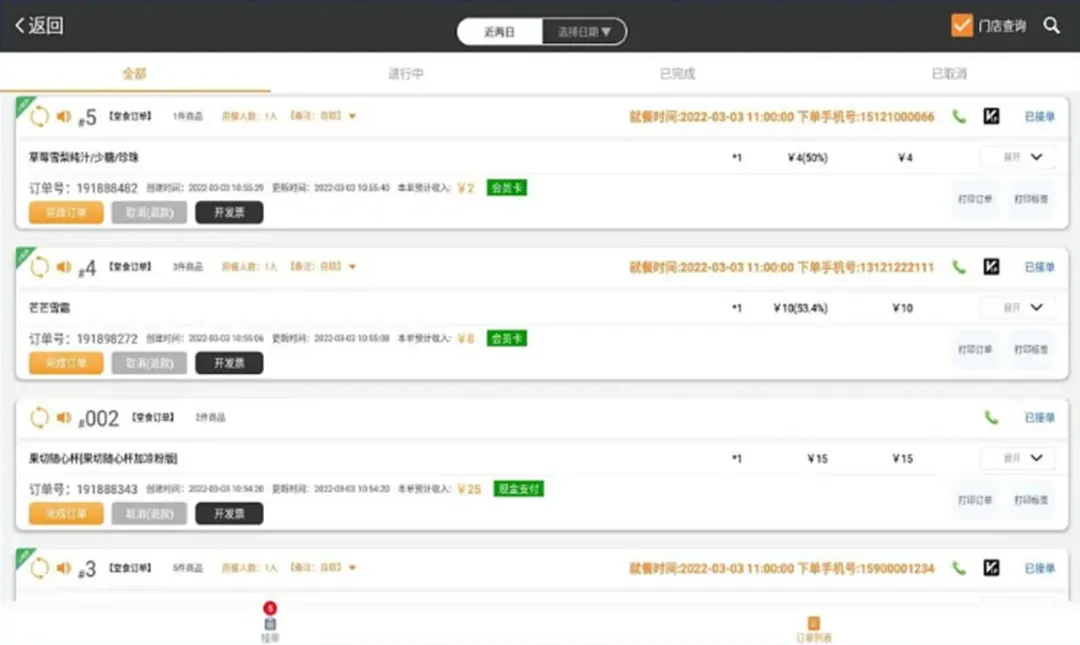The image size is (1080, 645).
Task: Expand the remarks arrow on order #4 header
Action: tap(352, 267)
